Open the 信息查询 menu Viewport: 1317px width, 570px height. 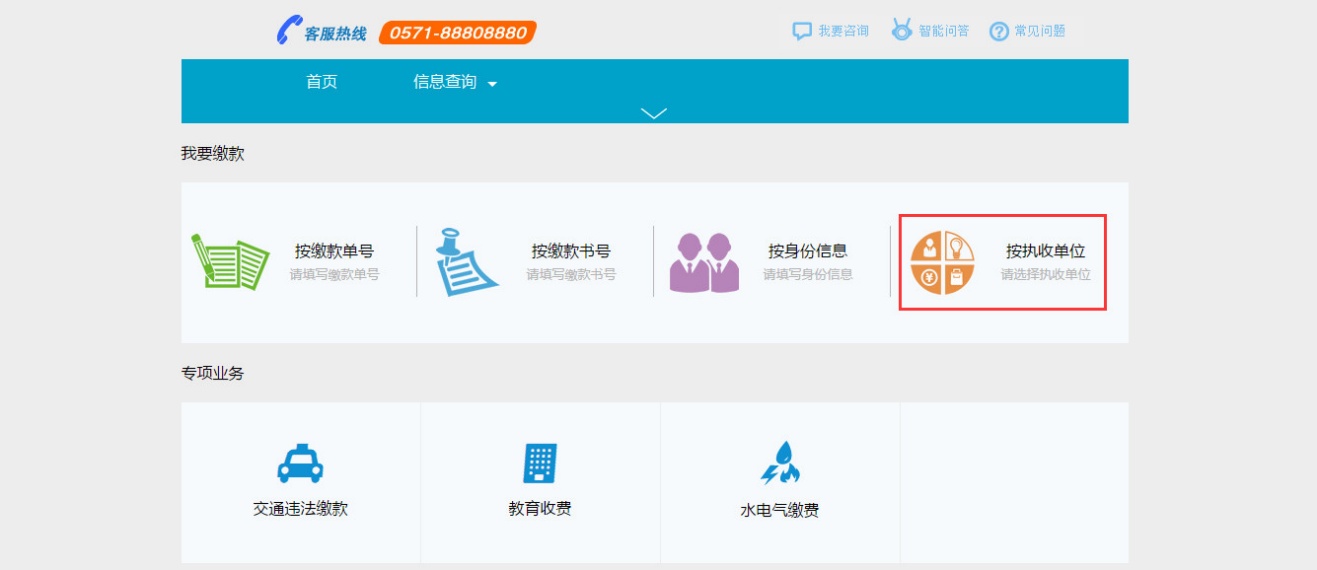[445, 82]
